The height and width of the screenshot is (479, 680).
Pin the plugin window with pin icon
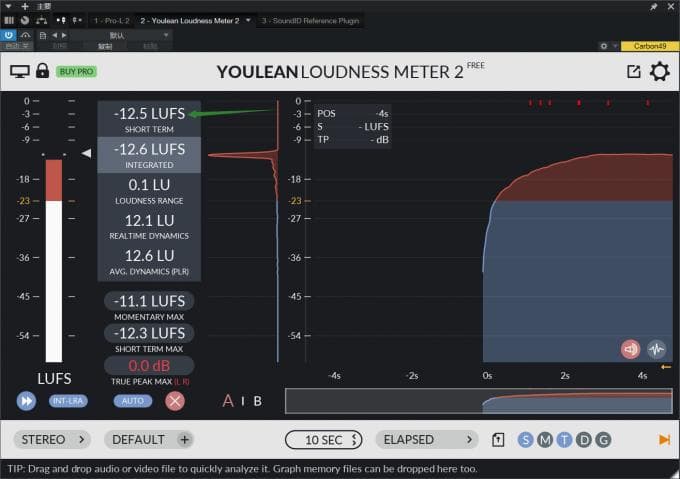point(653,7)
